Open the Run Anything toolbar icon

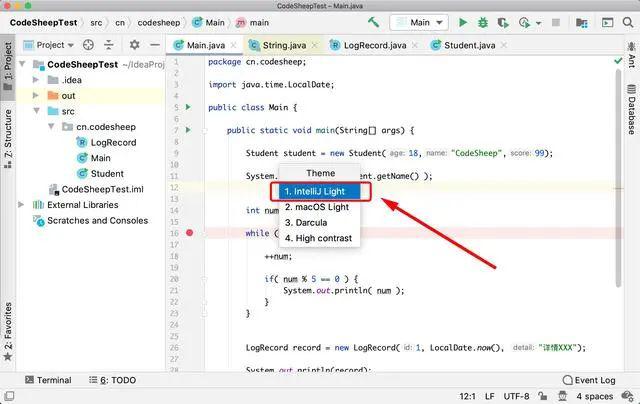(607, 22)
